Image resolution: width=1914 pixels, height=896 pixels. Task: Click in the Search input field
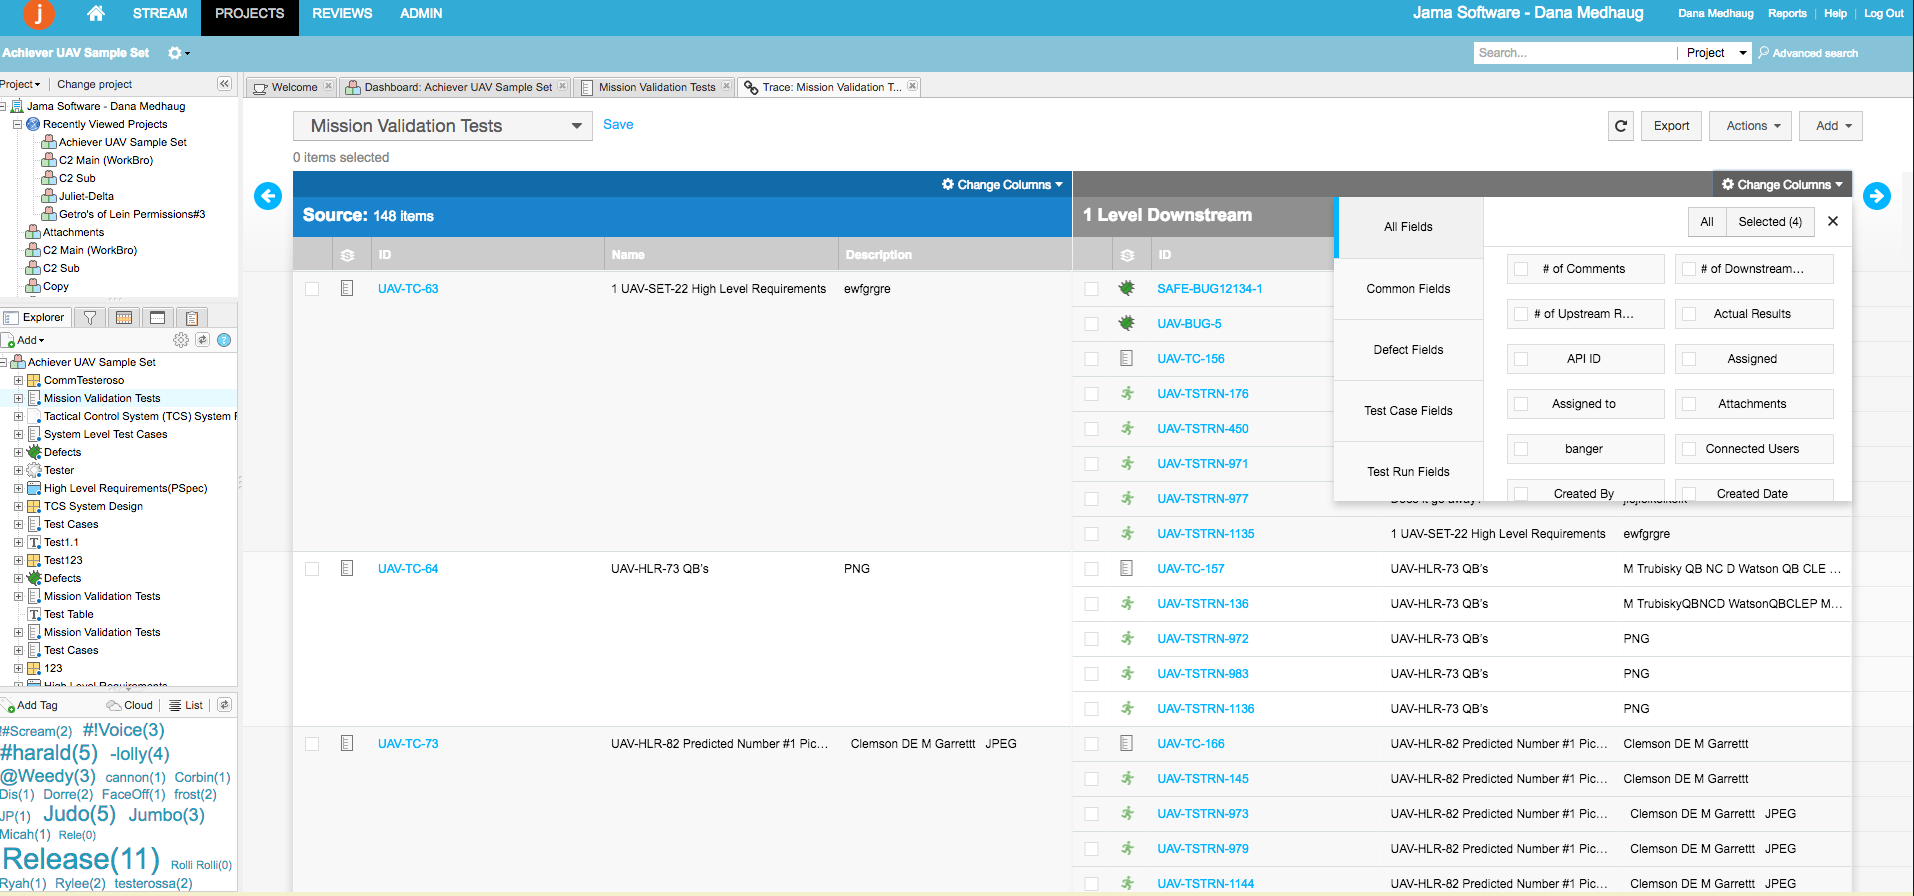1575,53
